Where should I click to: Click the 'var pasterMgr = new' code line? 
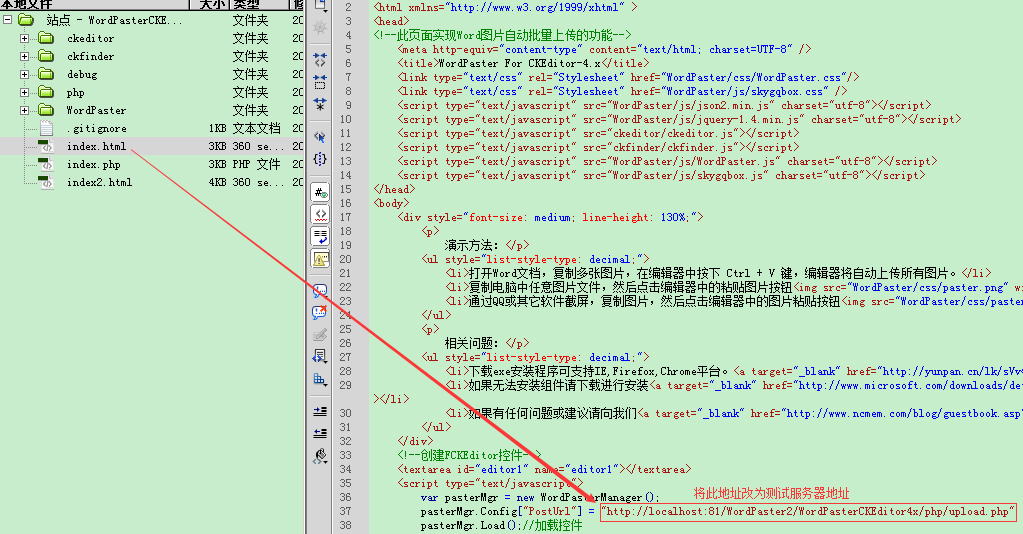[540, 497]
